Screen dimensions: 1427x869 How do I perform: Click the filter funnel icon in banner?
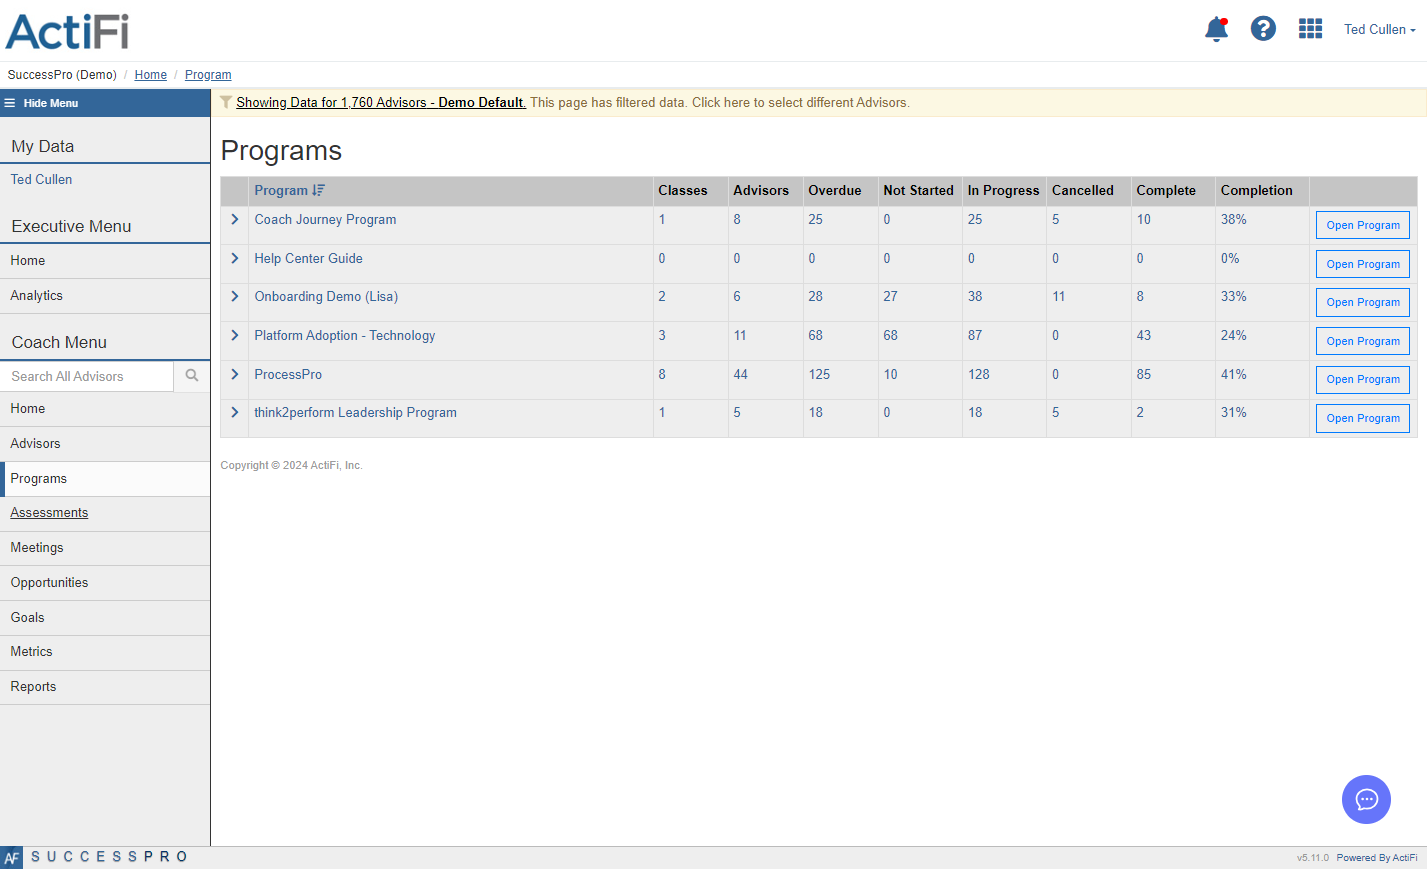[x=226, y=102]
